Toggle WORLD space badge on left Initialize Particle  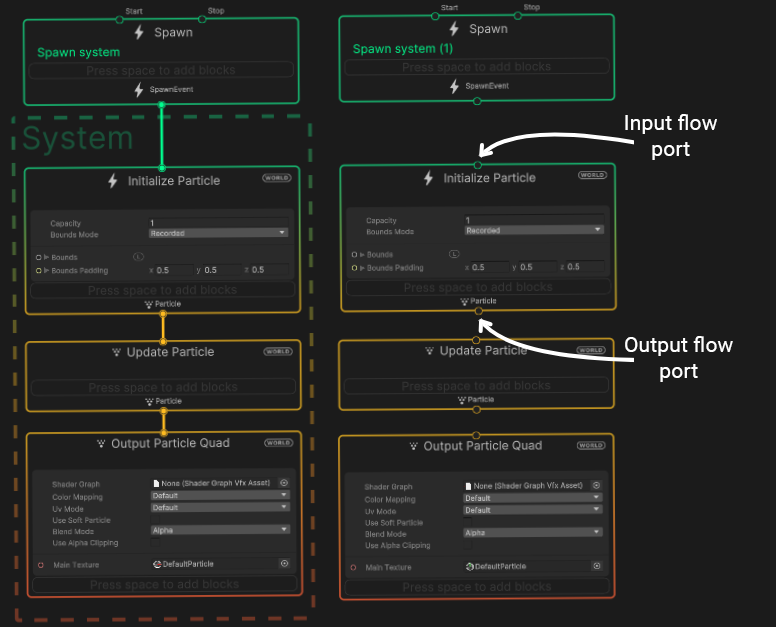[277, 178]
